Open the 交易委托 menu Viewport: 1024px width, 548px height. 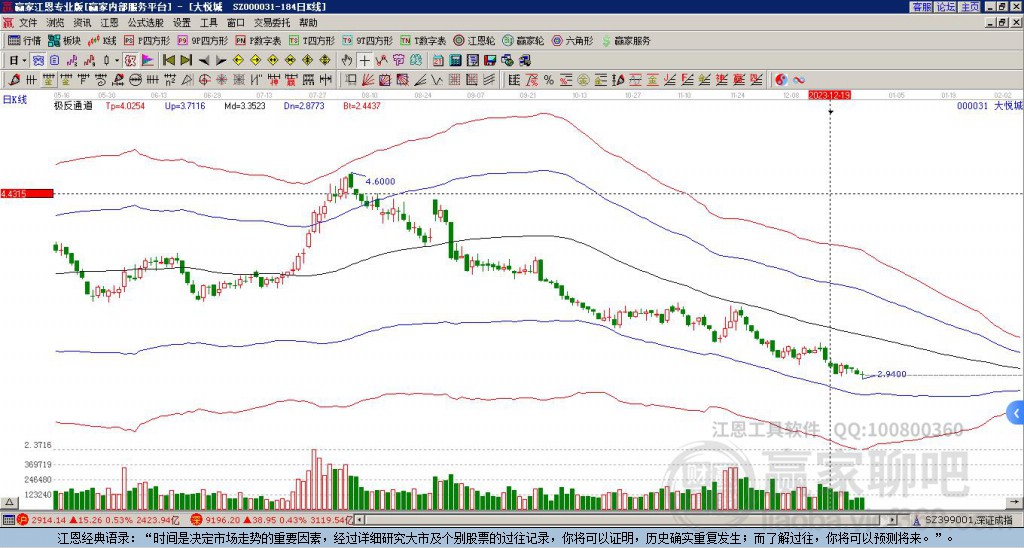[x=272, y=23]
